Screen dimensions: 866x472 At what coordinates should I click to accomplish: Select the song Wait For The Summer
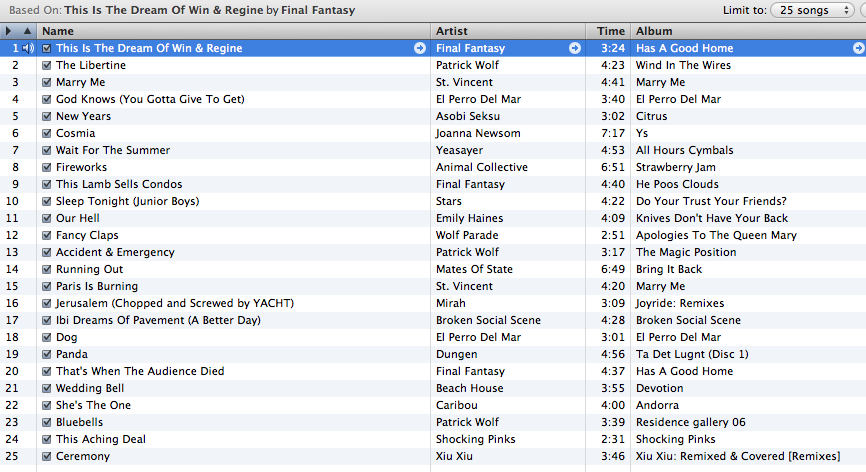click(113, 150)
